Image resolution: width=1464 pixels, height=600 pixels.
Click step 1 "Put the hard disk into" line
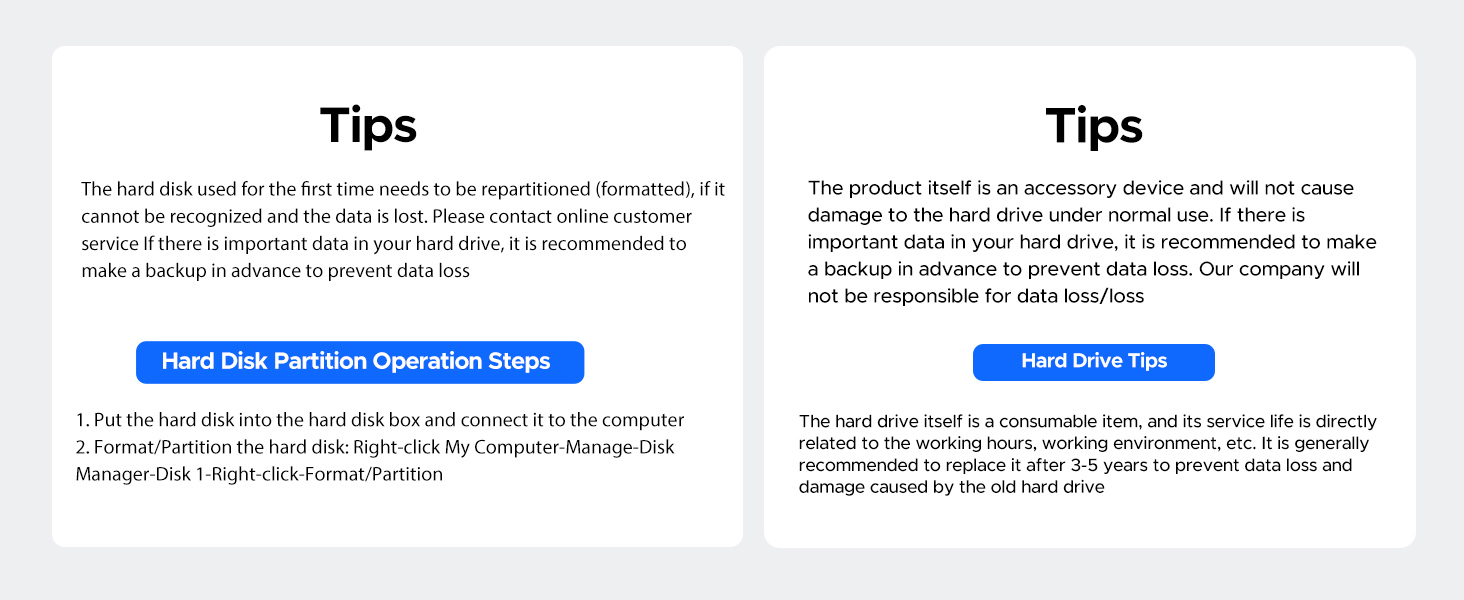click(x=380, y=420)
